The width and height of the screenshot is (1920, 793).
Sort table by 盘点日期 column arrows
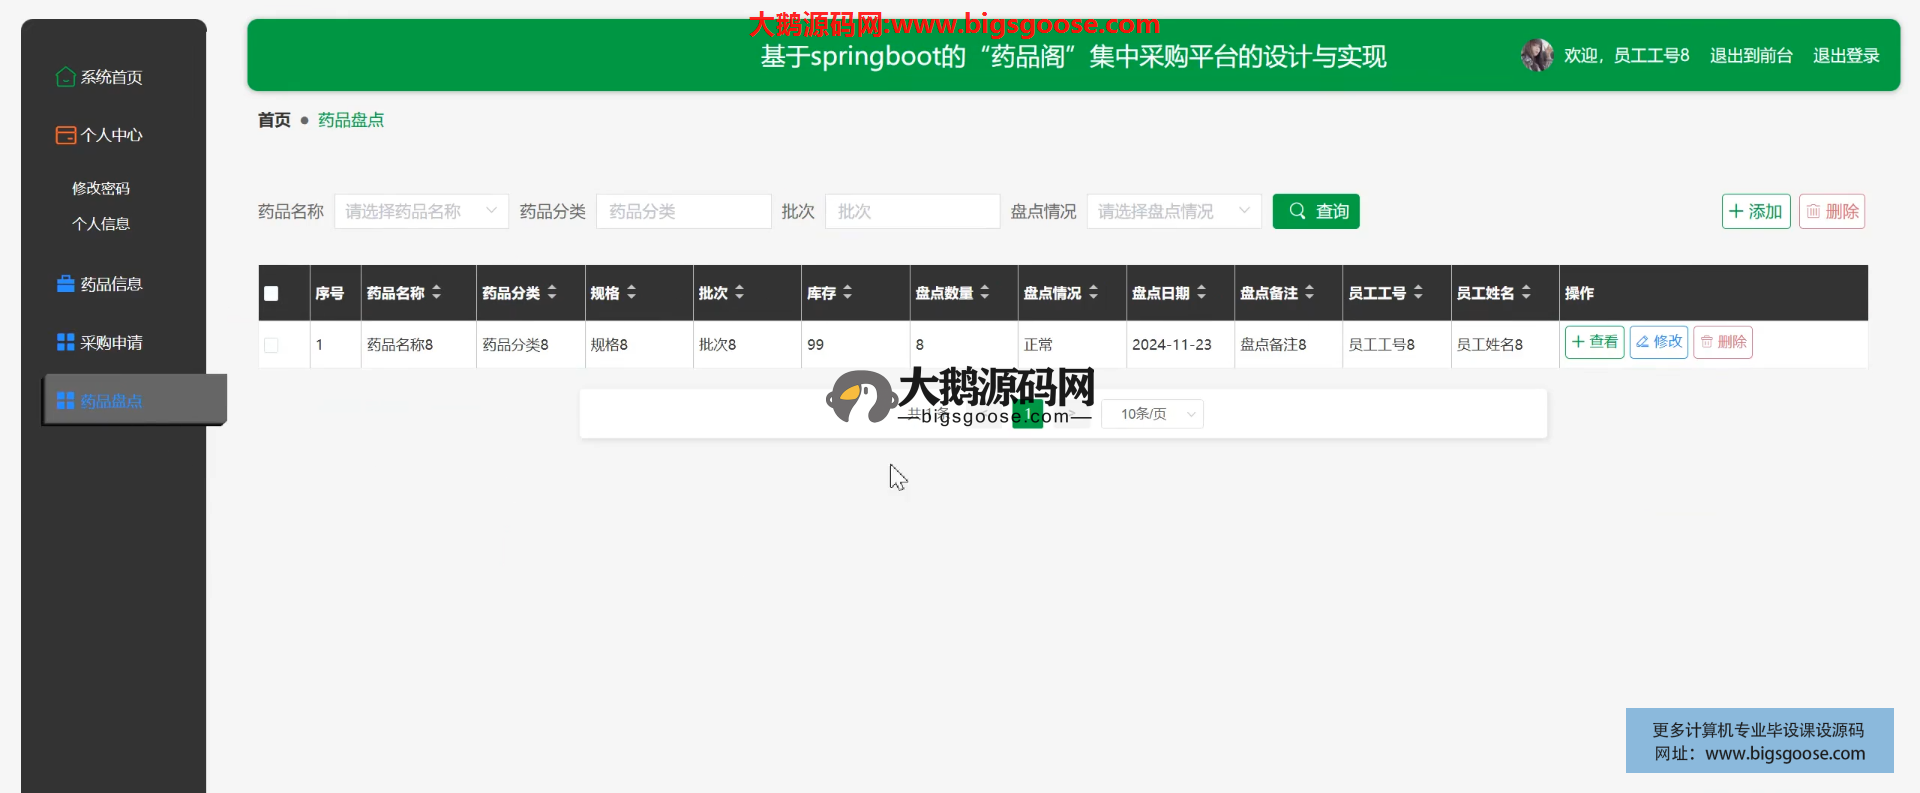coord(1202,293)
